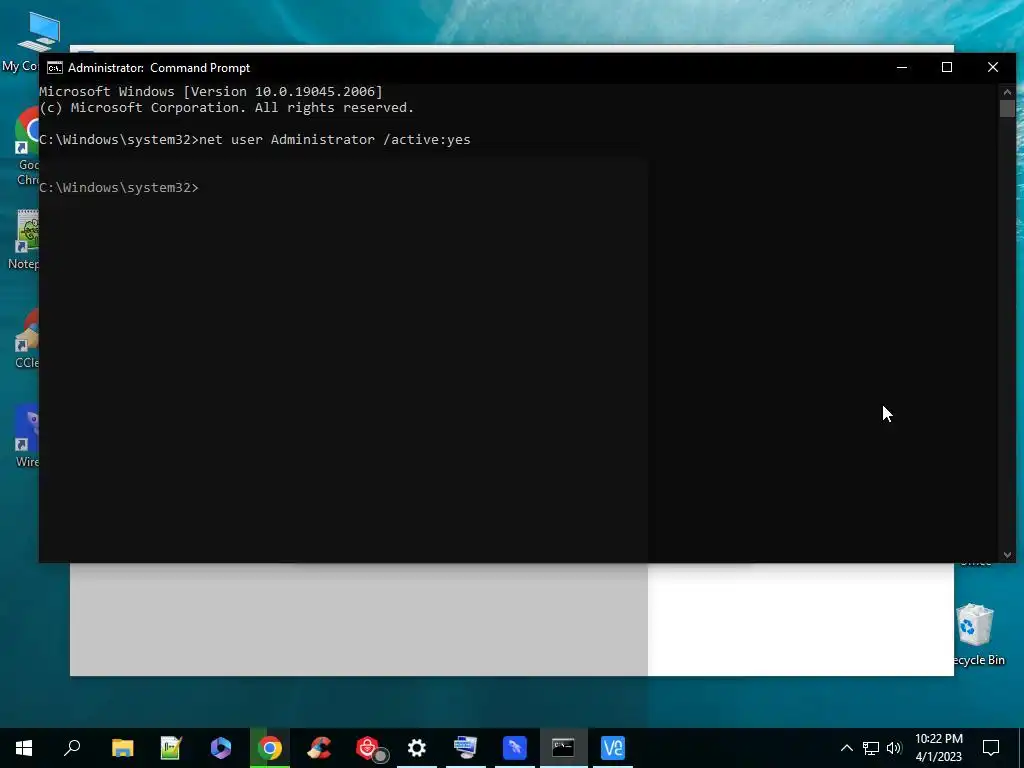Image resolution: width=1024 pixels, height=768 pixels.
Task: Open taskbar Search magnifier
Action: pos(72,748)
